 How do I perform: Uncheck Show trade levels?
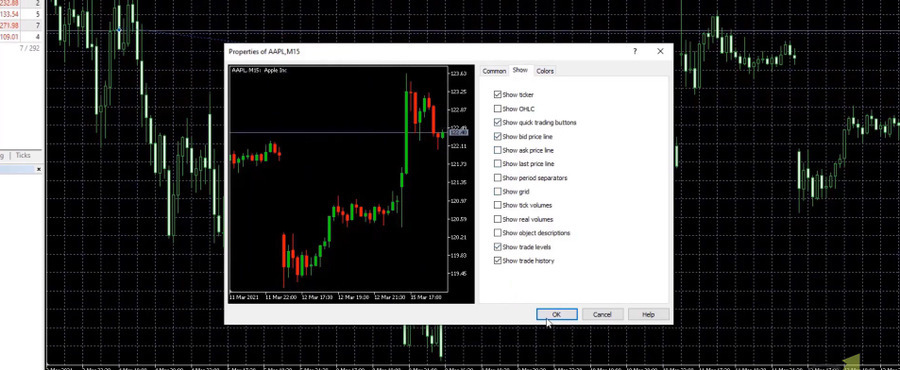[x=497, y=247]
